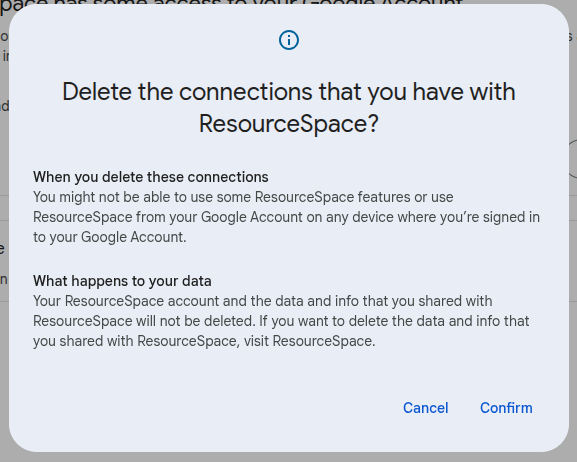Click the paragraph starting 'Your ResourceSpace account and the data'
Image resolution: width=577 pixels, height=462 pixels.
pyautogui.click(x=281, y=321)
